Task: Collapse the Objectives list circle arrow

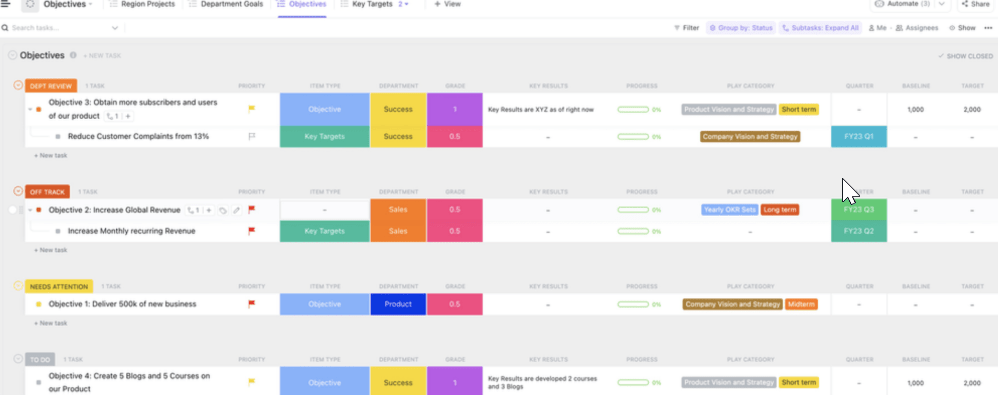Action: pos(12,55)
